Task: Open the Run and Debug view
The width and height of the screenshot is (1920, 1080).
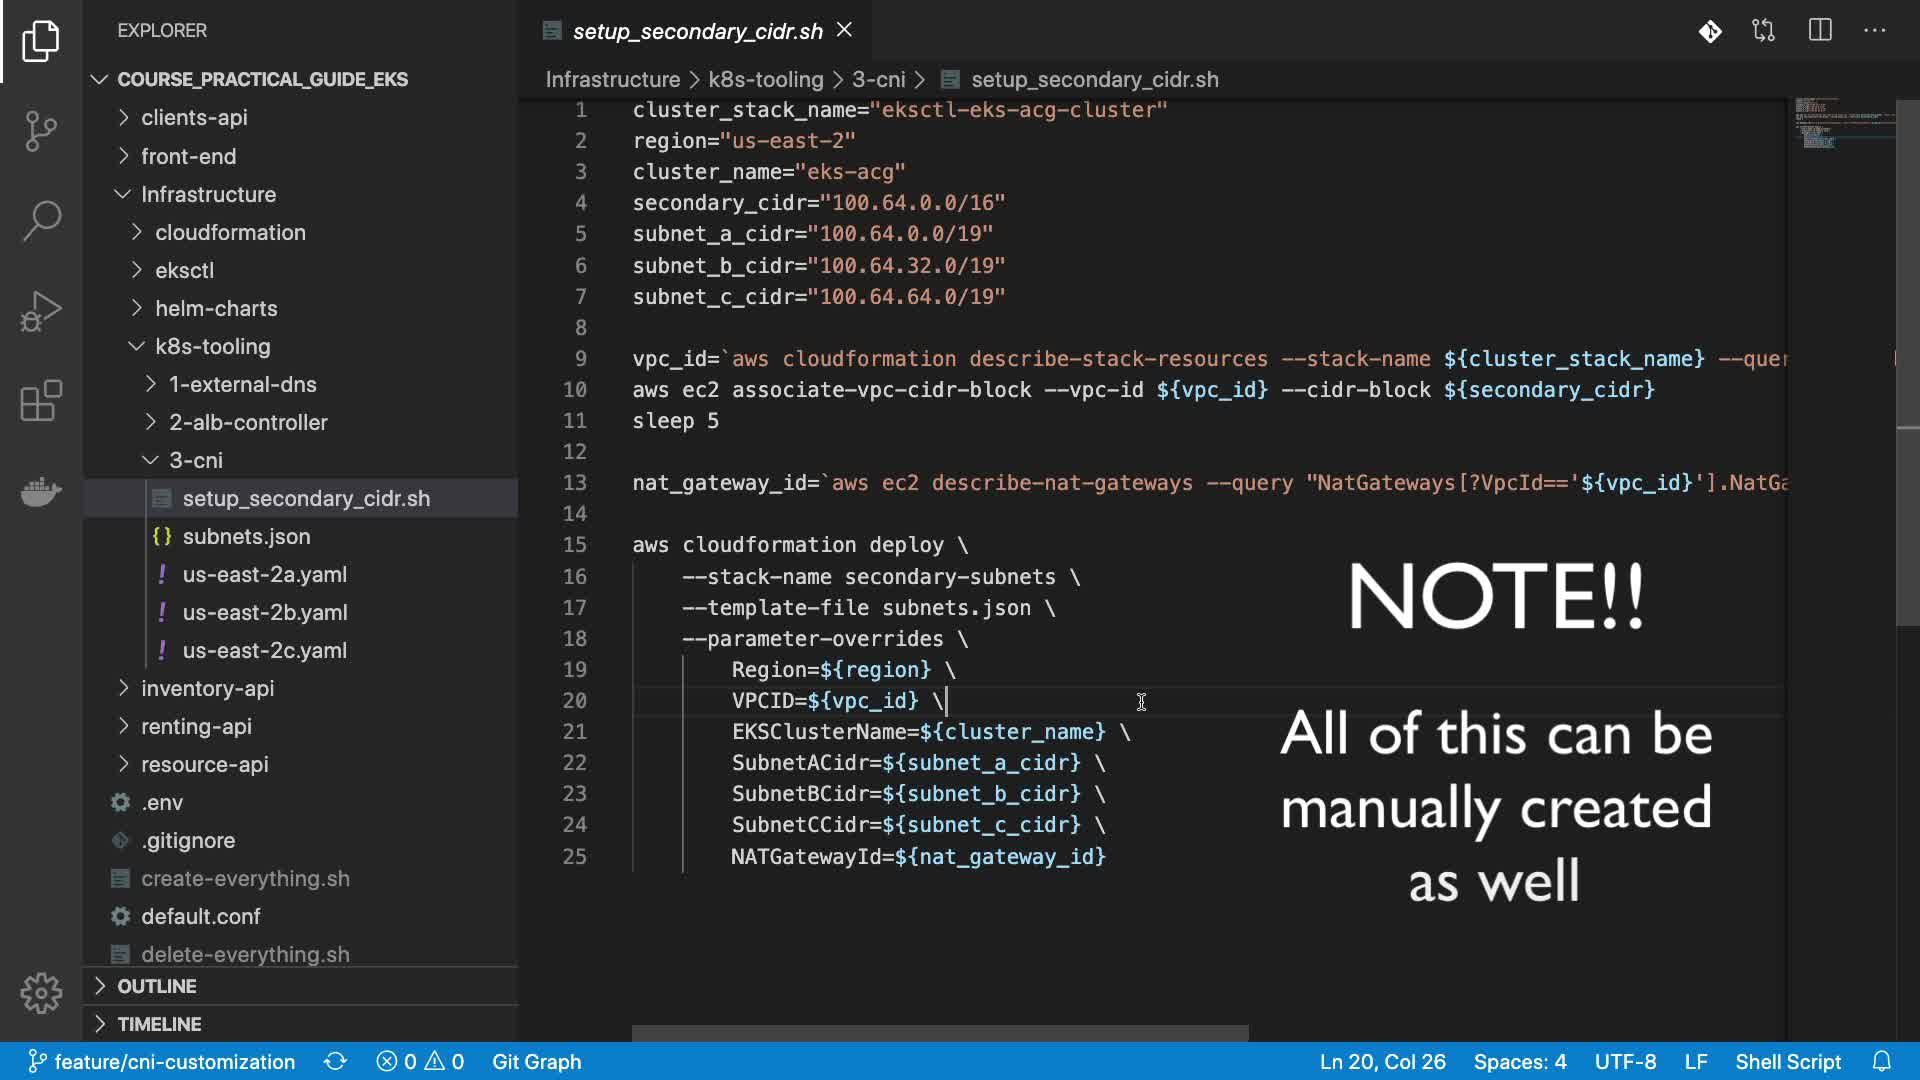Action: pyautogui.click(x=41, y=311)
